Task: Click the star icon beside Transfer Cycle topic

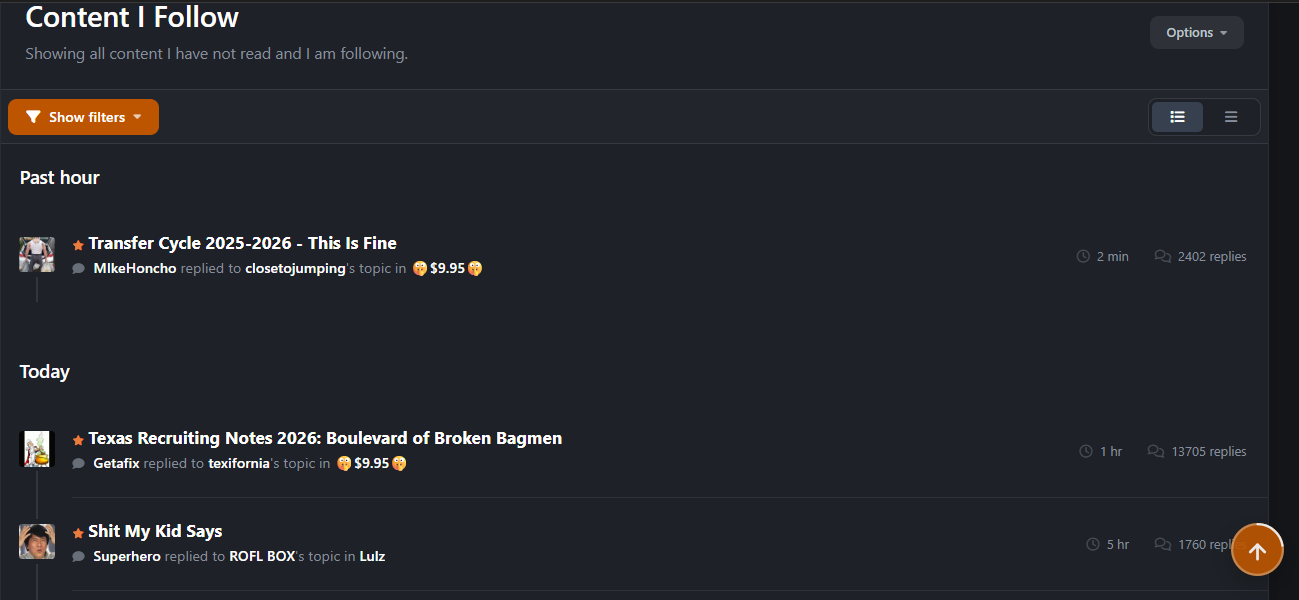Action: pyautogui.click(x=78, y=245)
